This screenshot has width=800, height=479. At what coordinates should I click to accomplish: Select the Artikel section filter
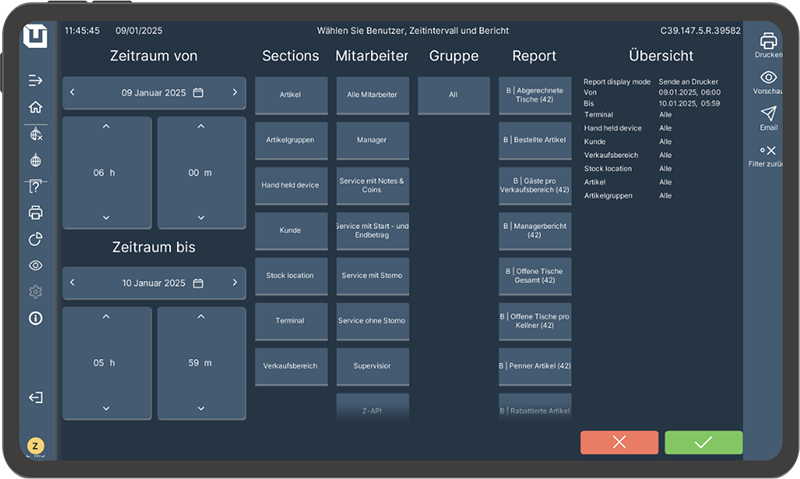291,95
